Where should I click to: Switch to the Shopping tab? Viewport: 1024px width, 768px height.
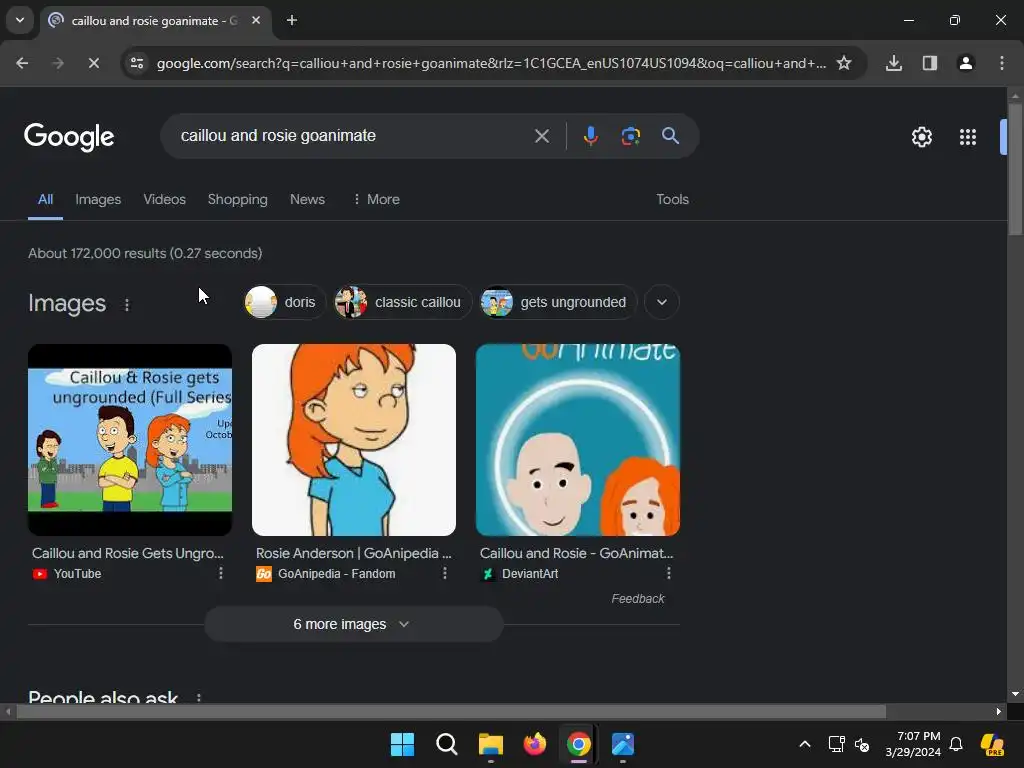tap(238, 199)
